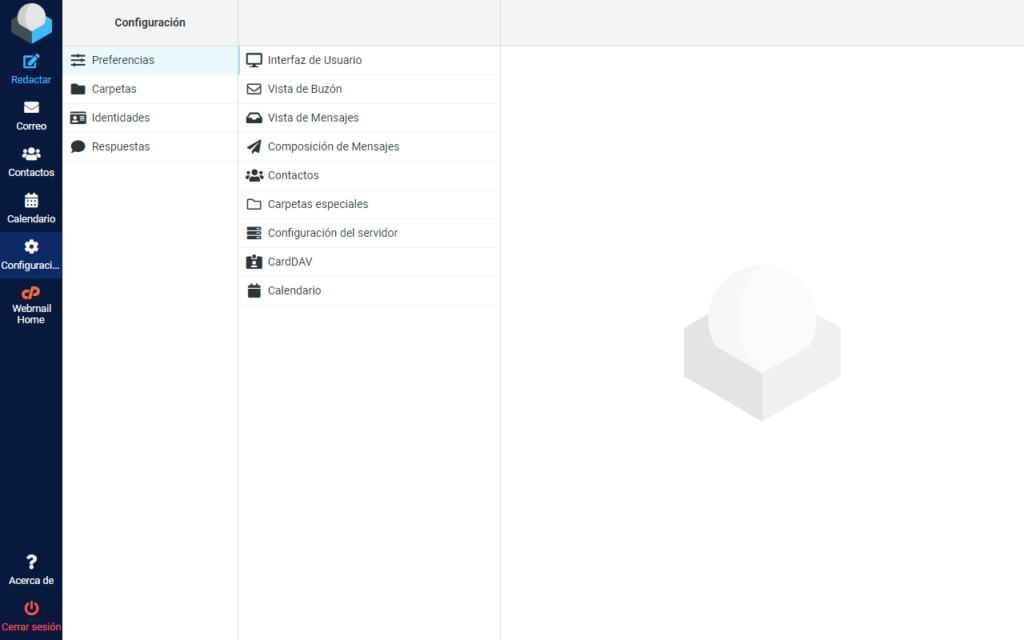Viewport: 1024px width, 640px height.
Task: Open Interfaz de Usuario preferences
Action: tap(315, 60)
